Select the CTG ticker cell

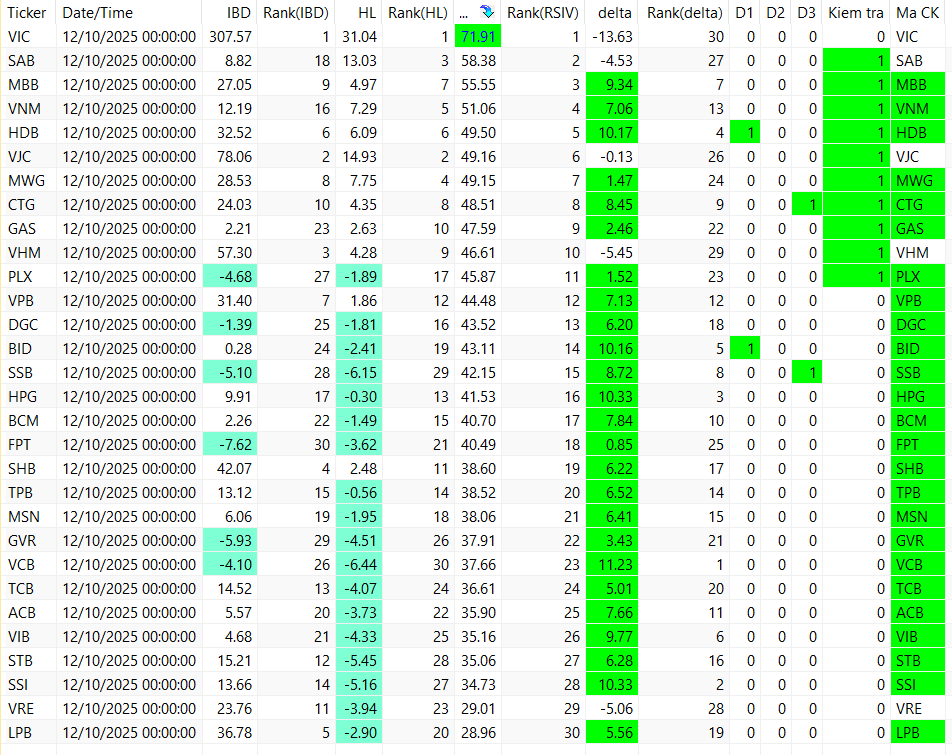(x=29, y=205)
